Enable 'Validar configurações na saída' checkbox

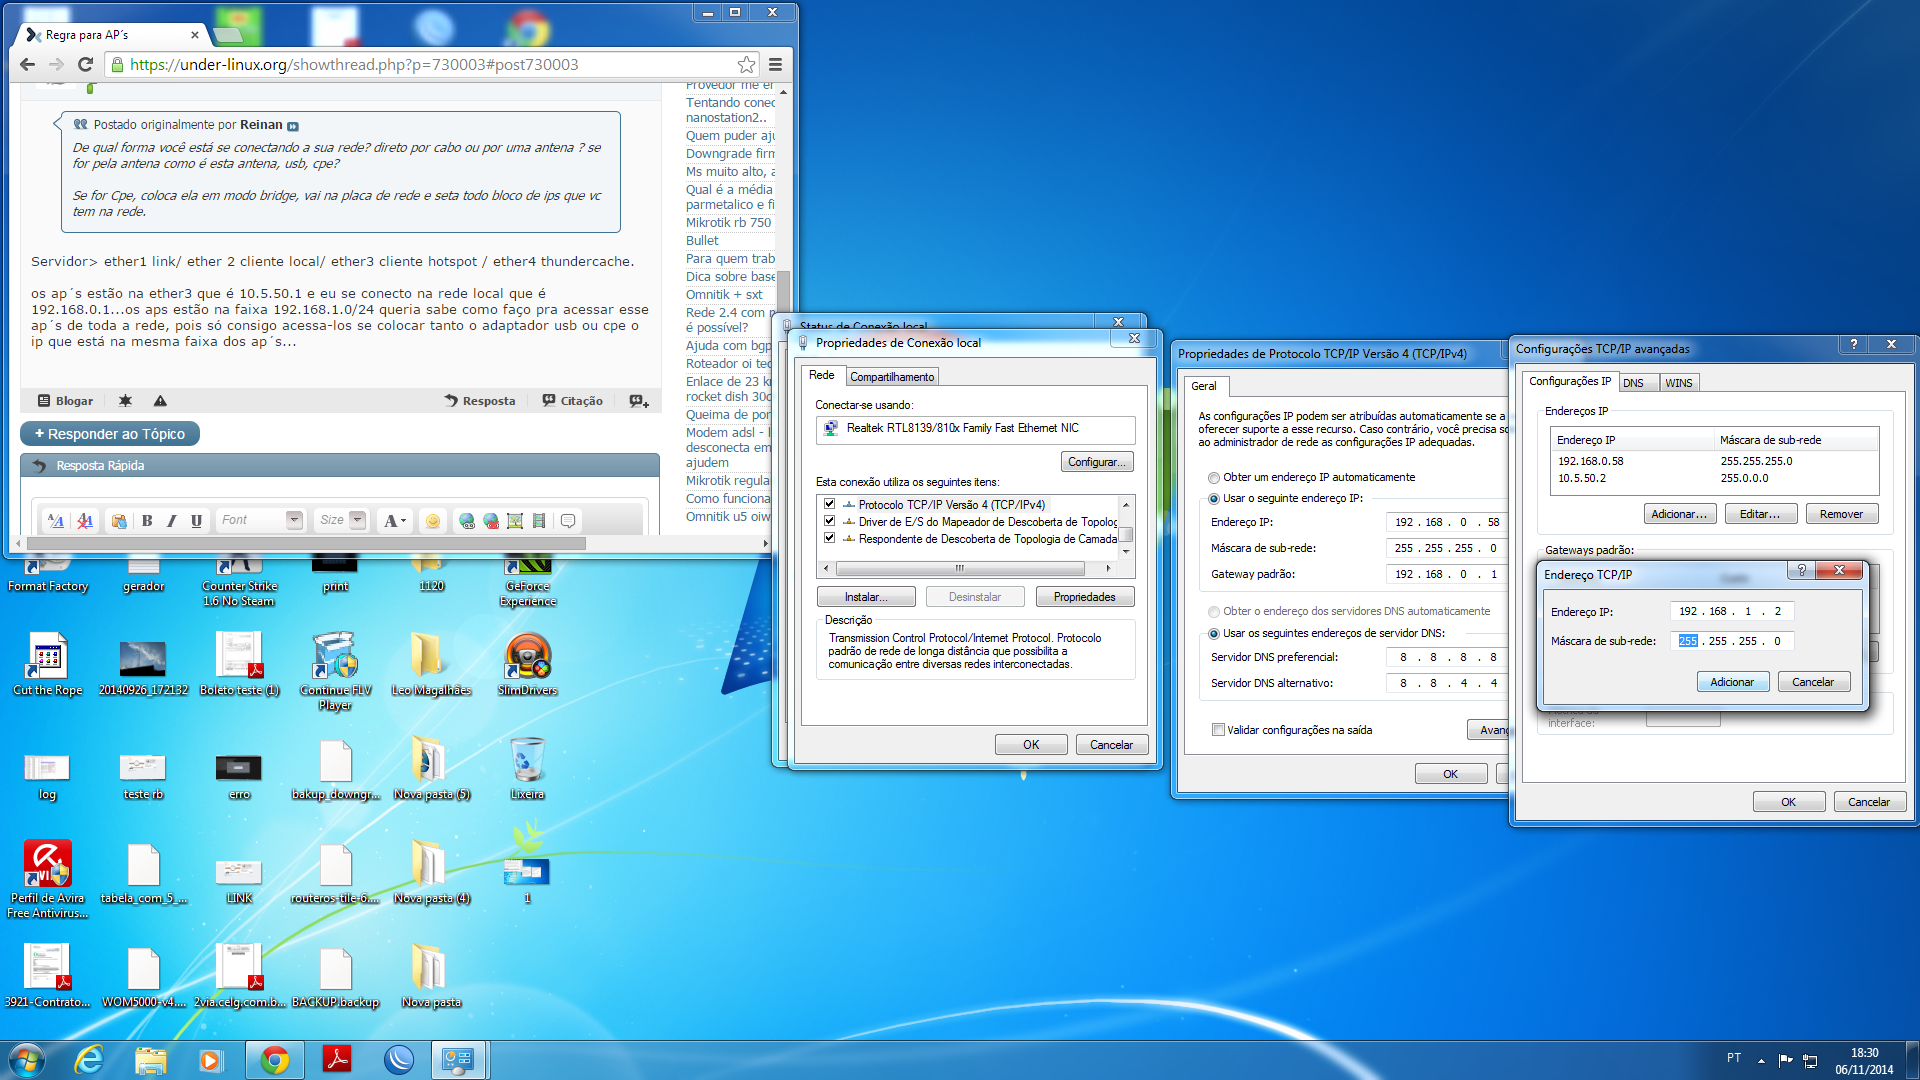1218,730
